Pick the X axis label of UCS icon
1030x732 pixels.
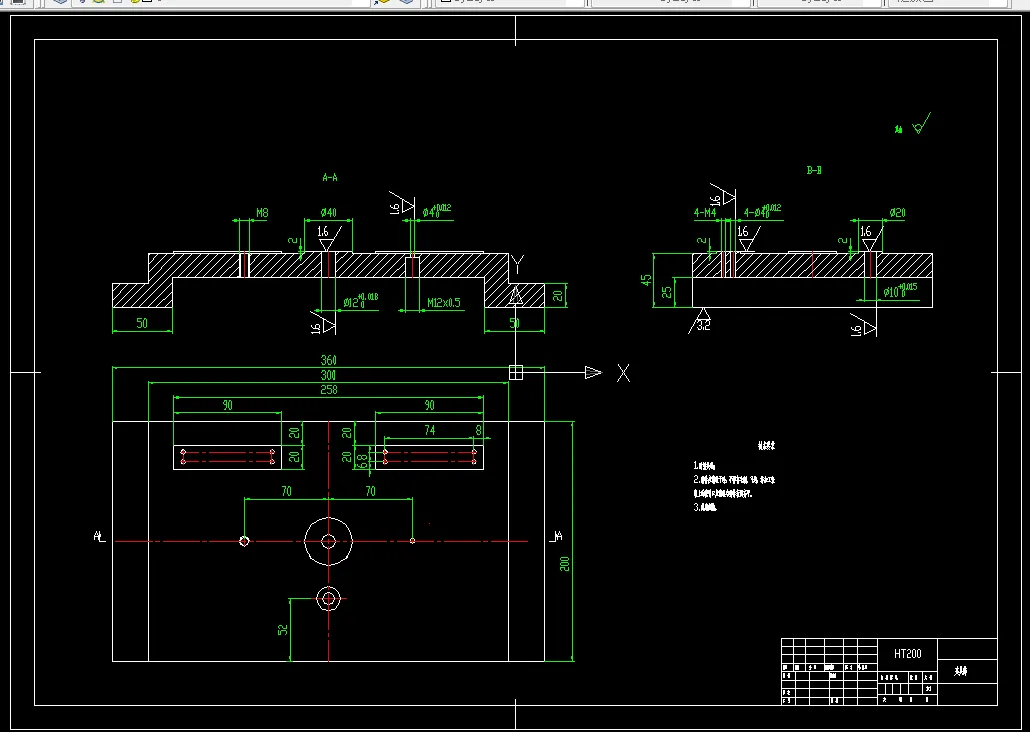click(x=623, y=373)
